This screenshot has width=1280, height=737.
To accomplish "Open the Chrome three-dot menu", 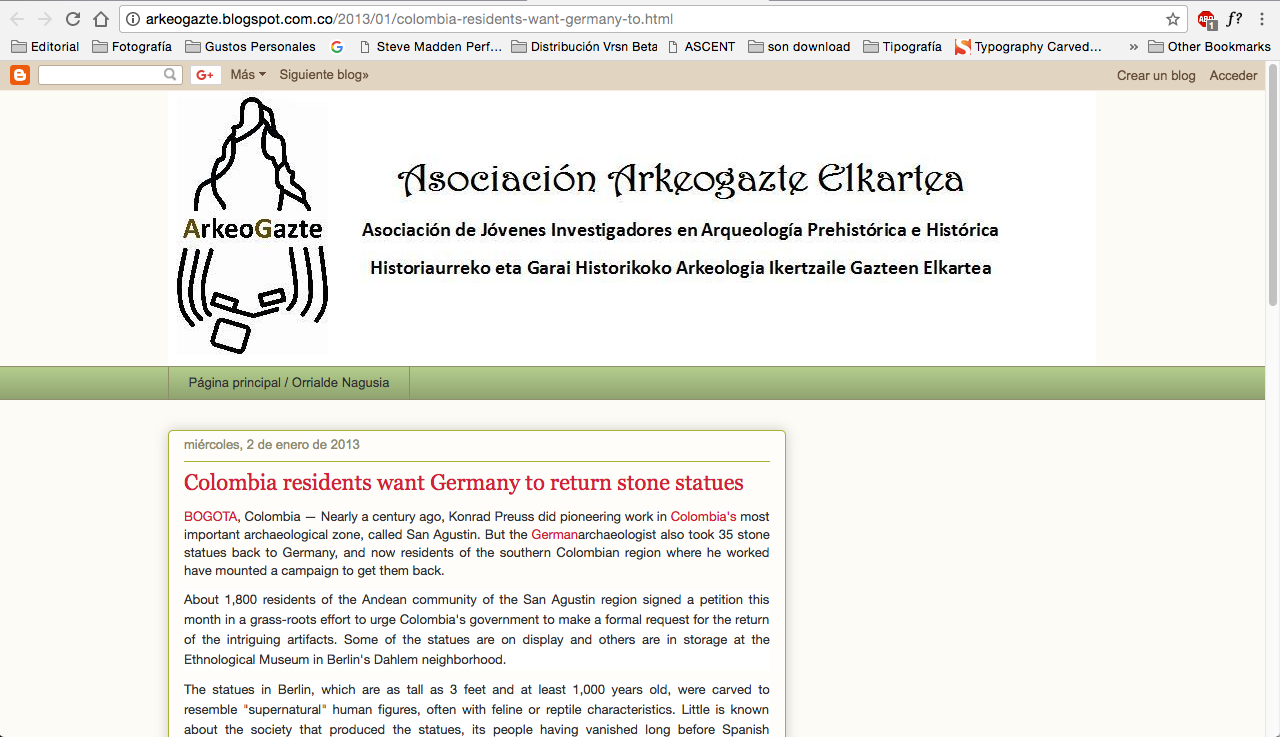I will pos(1262,19).
